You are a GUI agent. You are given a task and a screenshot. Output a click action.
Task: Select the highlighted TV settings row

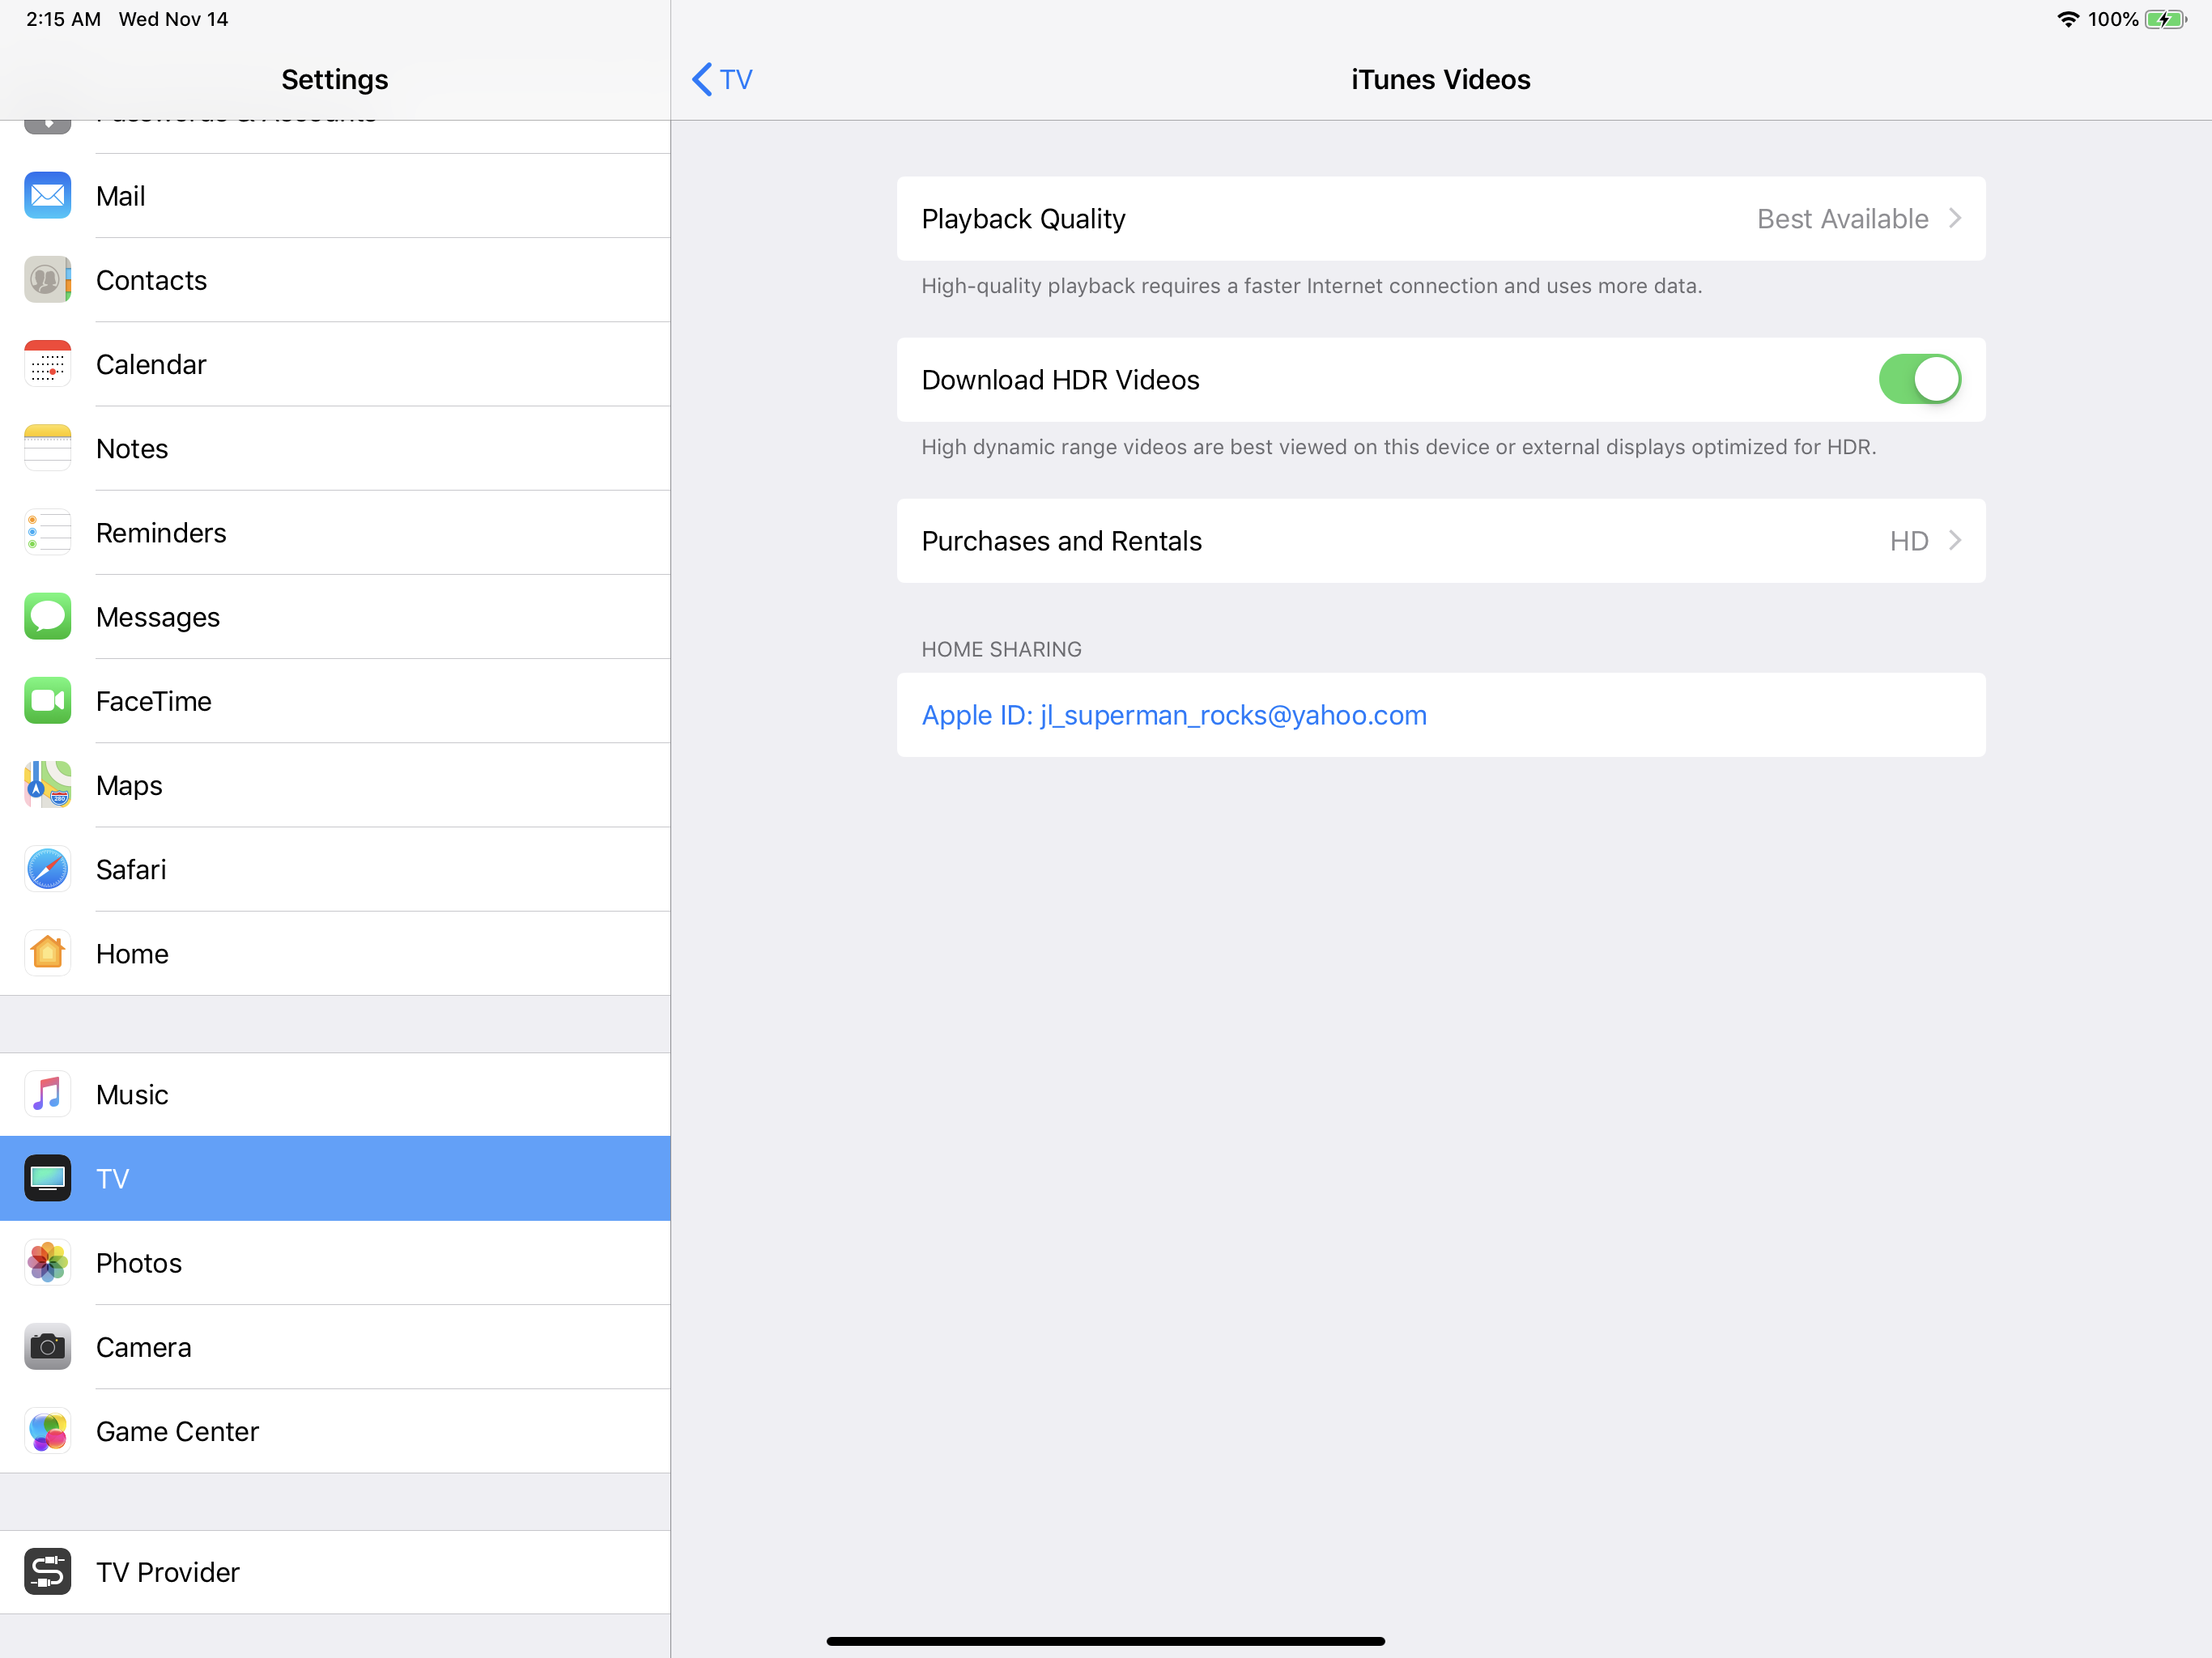coord(335,1178)
